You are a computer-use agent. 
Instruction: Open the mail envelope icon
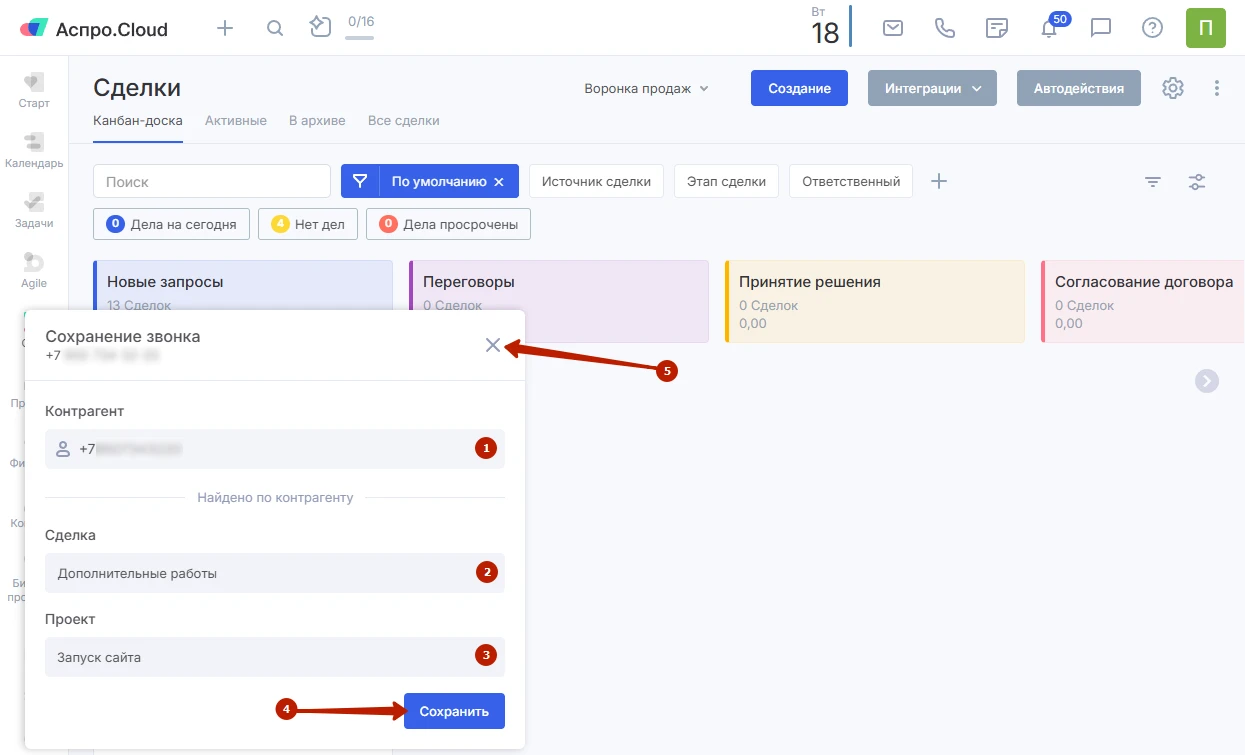pyautogui.click(x=893, y=28)
